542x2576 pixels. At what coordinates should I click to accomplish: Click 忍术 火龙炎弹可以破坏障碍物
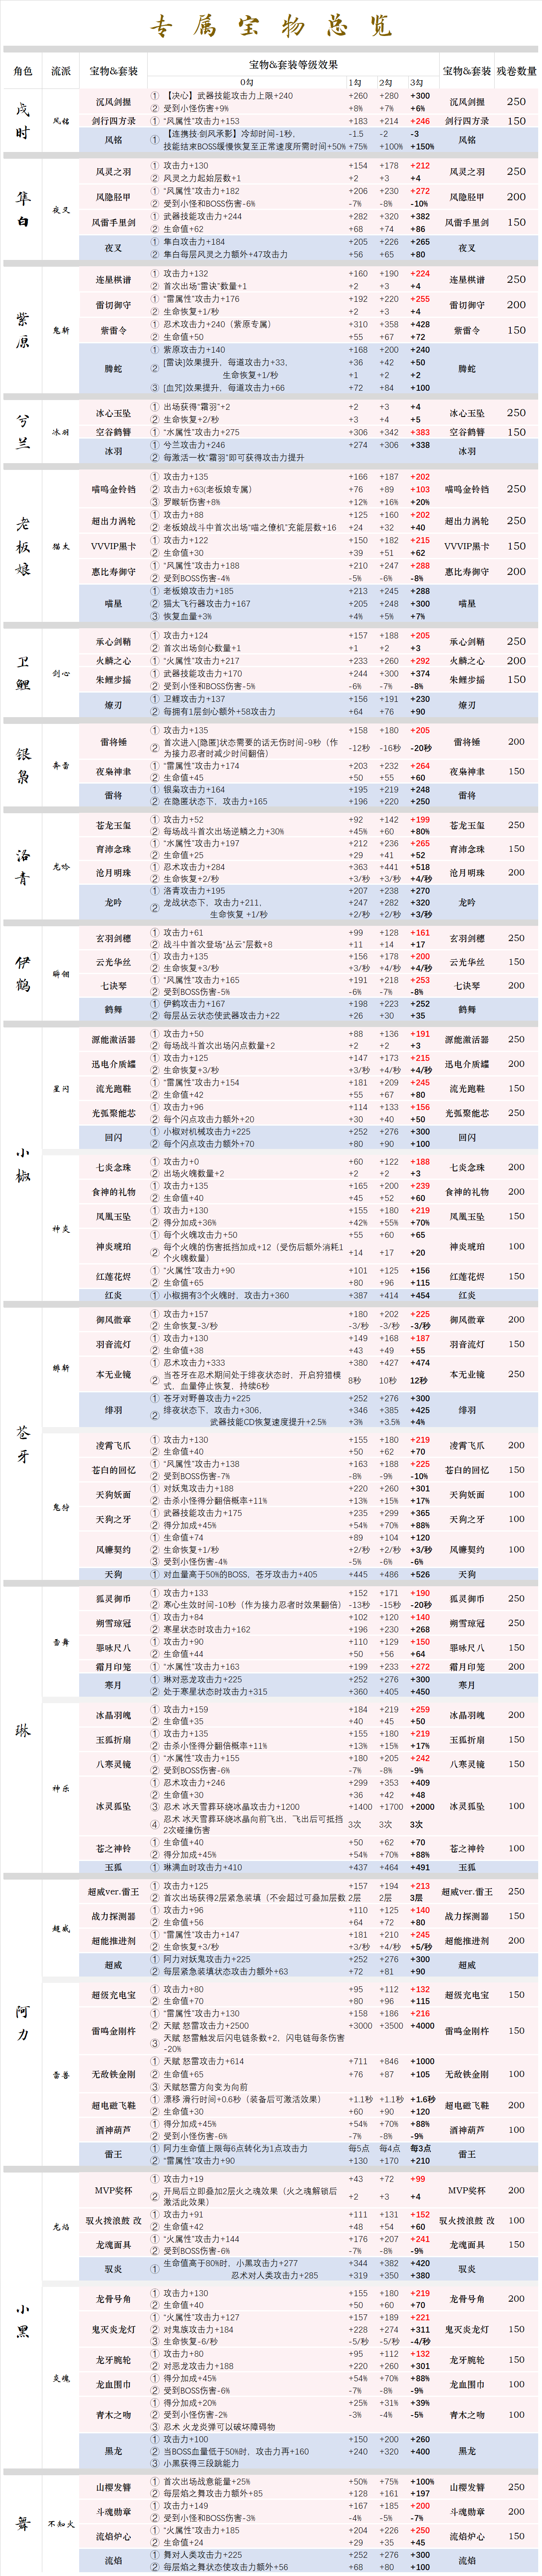(219, 2427)
